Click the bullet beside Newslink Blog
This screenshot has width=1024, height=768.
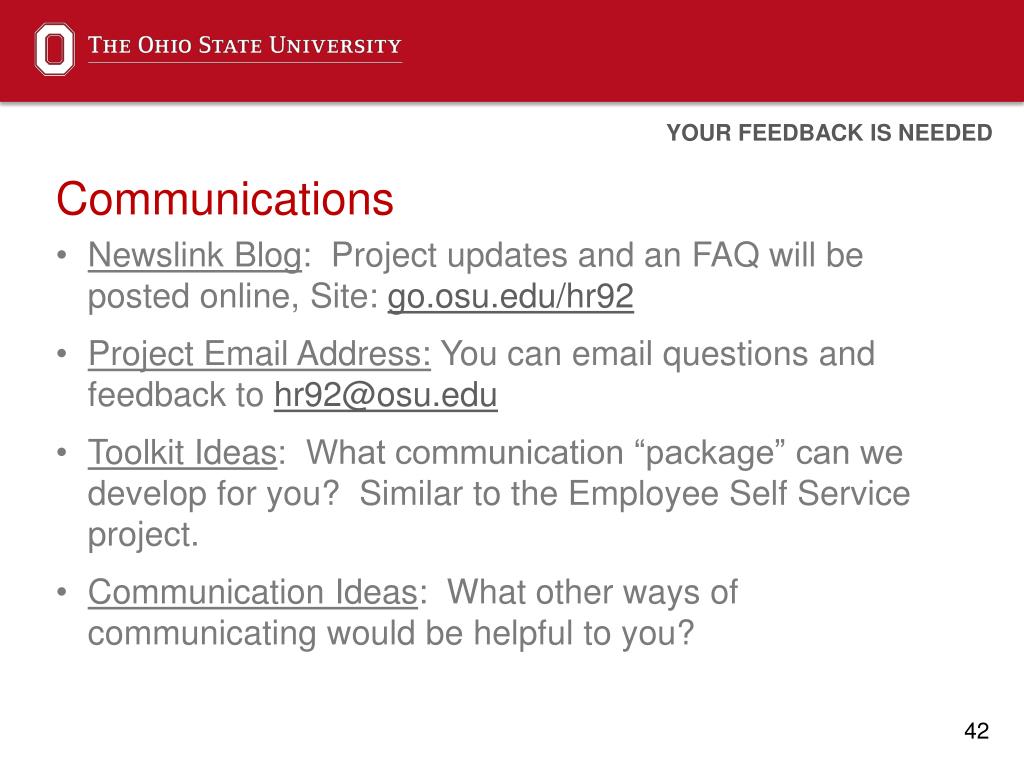62,255
